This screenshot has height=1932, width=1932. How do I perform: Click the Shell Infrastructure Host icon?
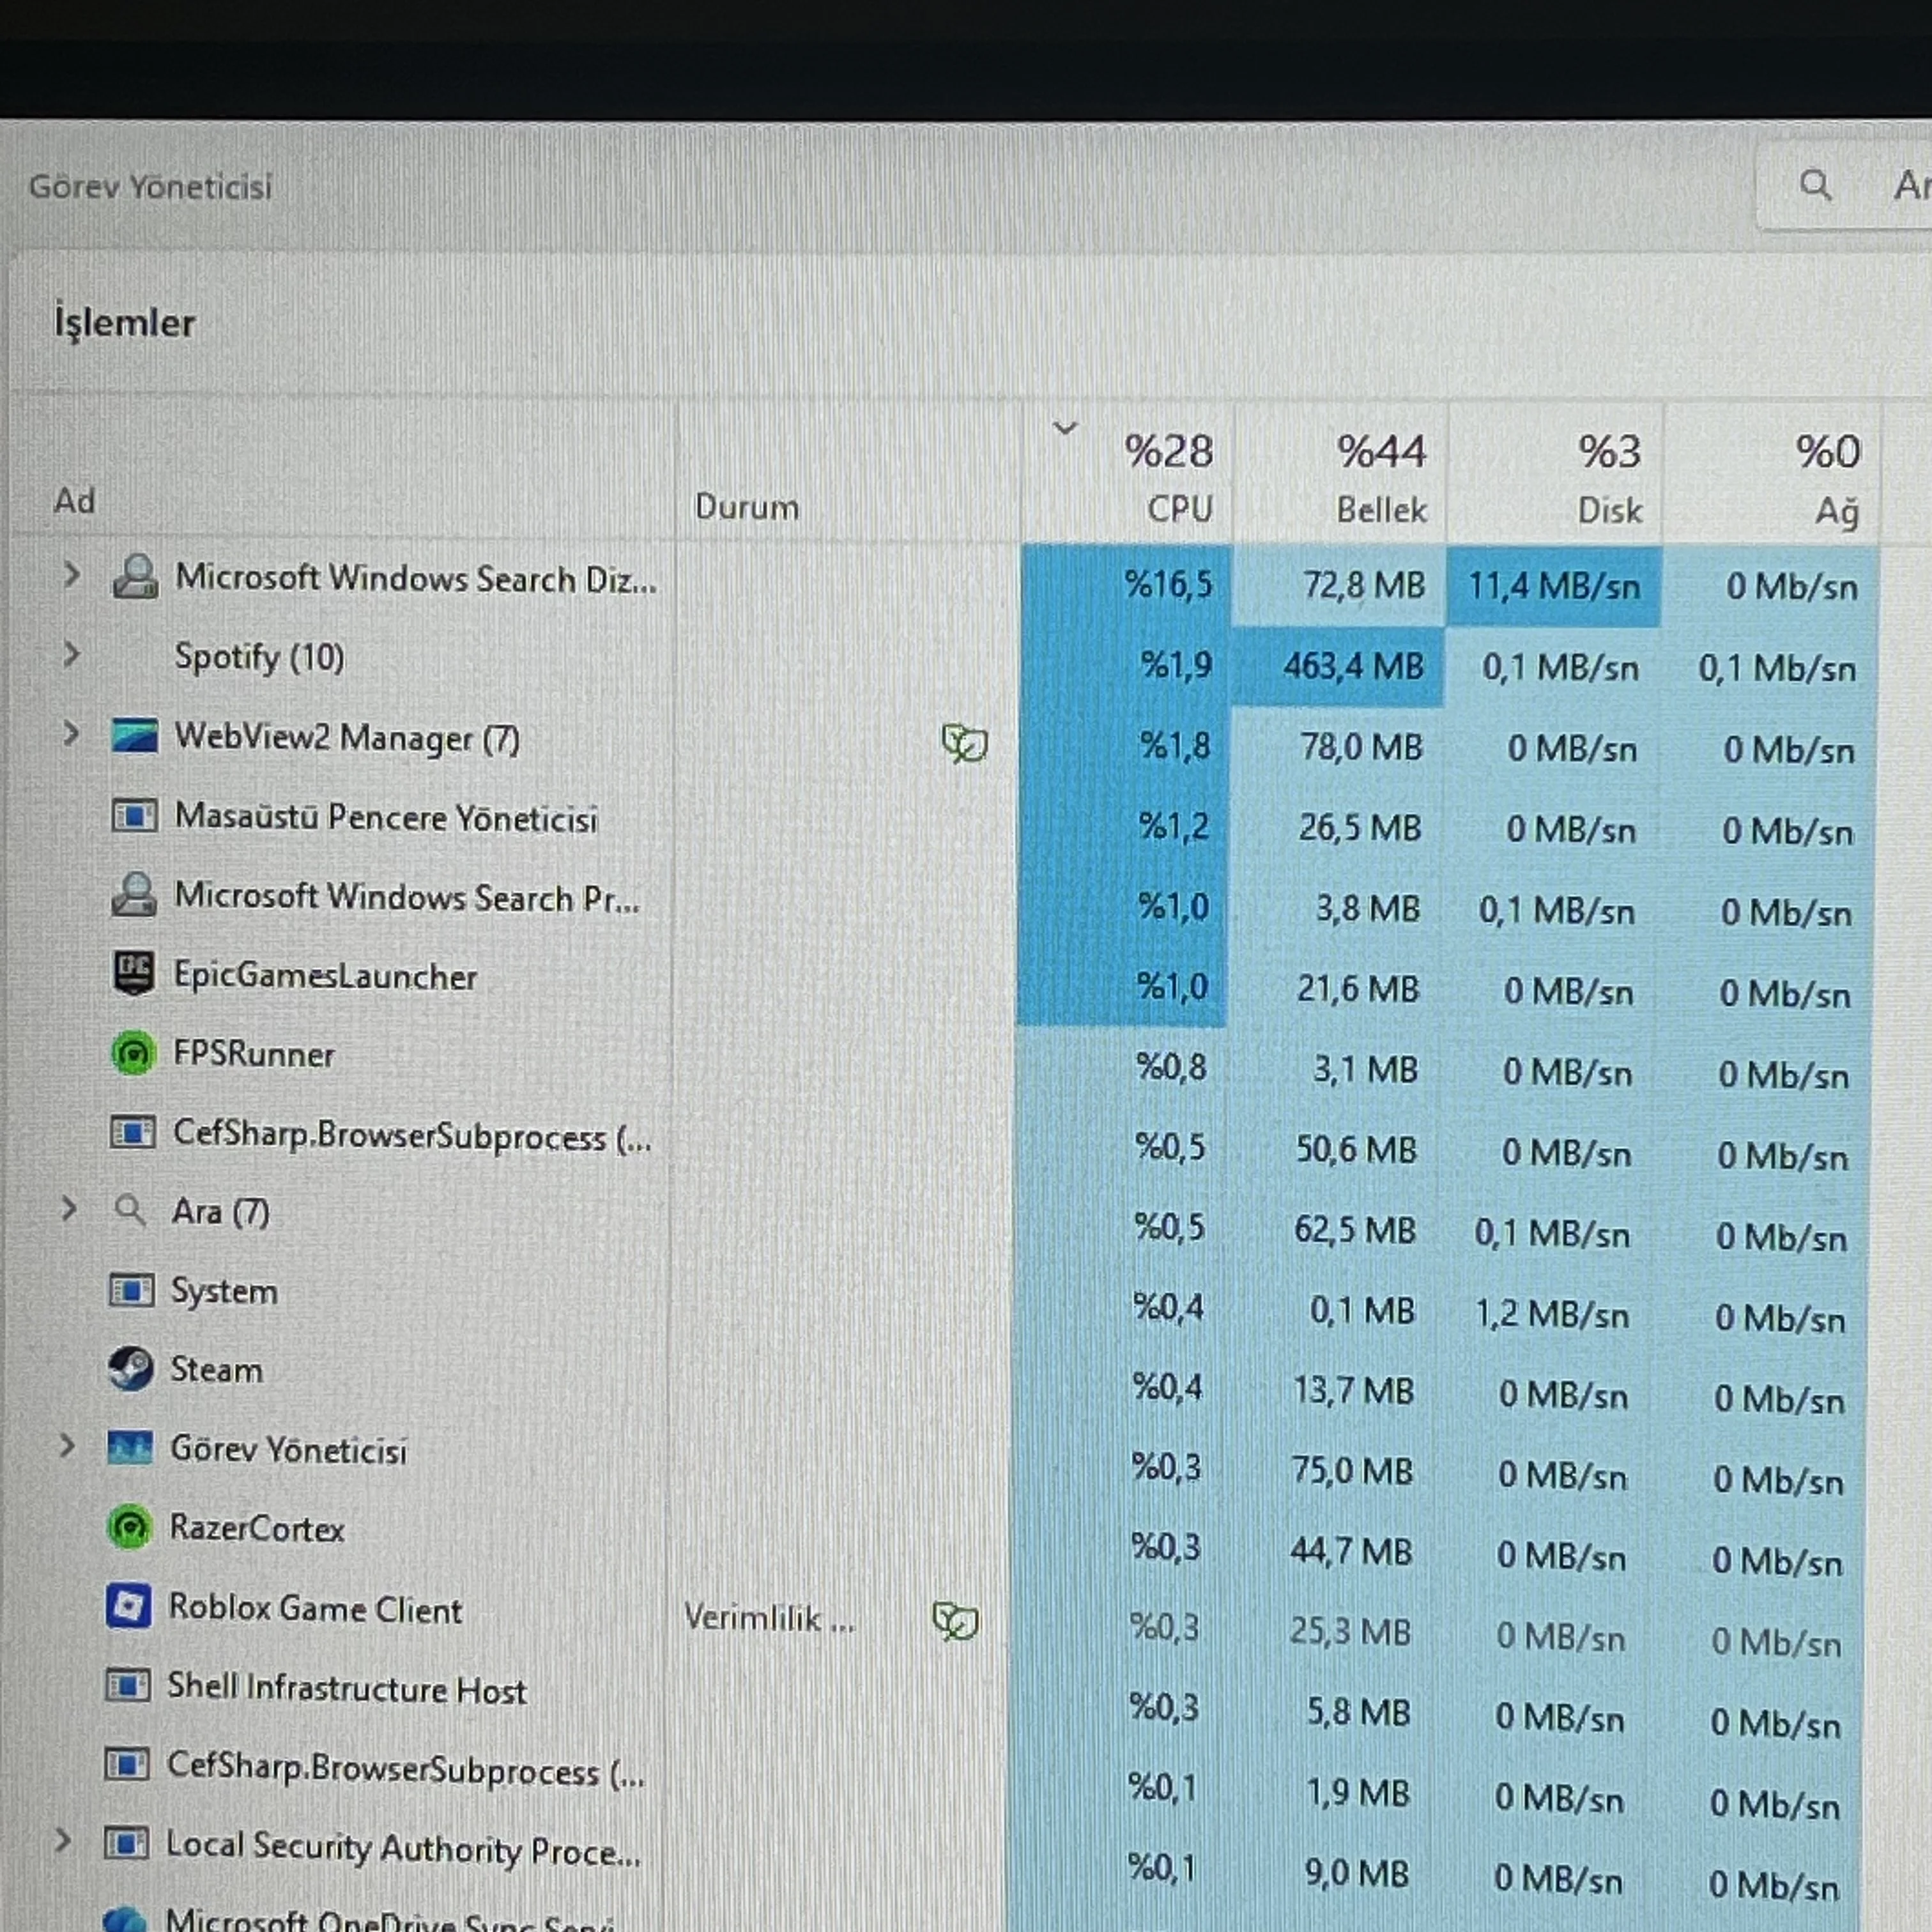128,1686
